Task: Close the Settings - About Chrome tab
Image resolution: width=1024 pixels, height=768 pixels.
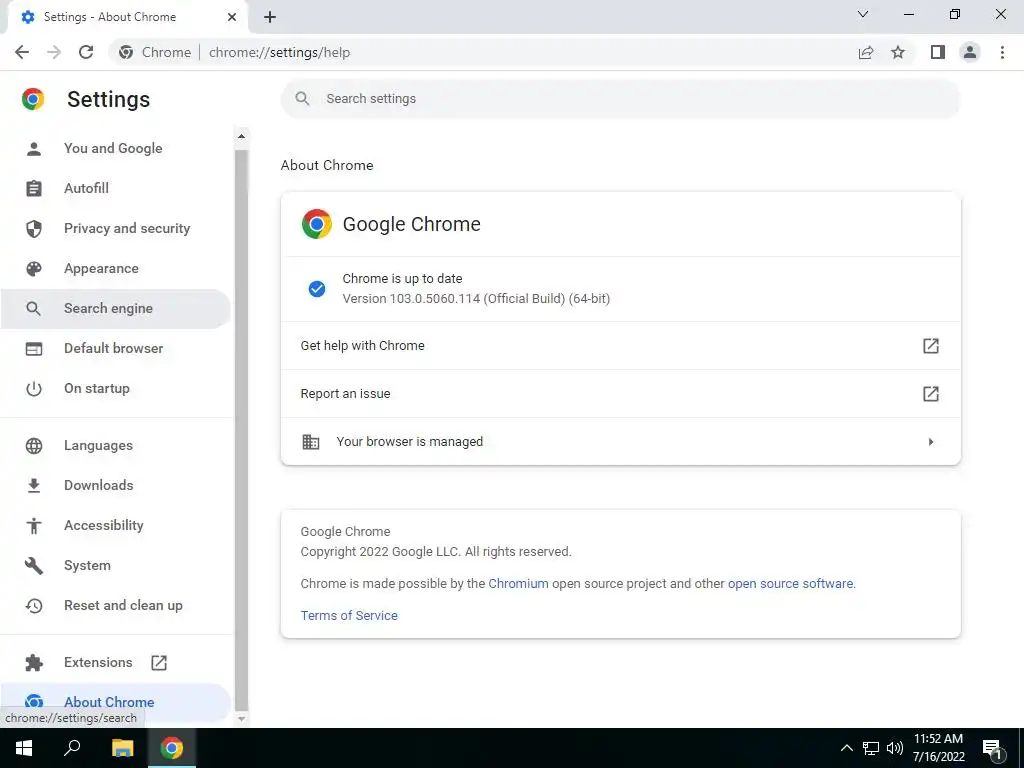Action: (232, 17)
